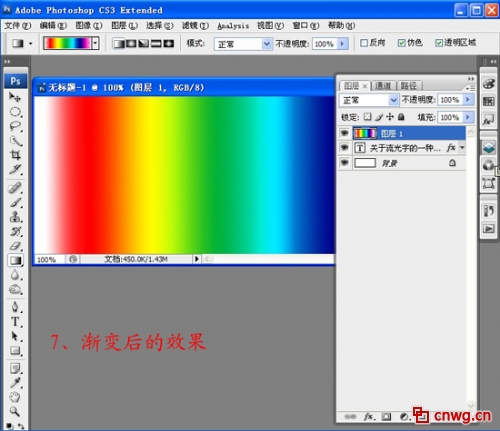The width and height of the screenshot is (500, 431).
Task: Click the gradient preview swatch
Action: click(x=68, y=43)
